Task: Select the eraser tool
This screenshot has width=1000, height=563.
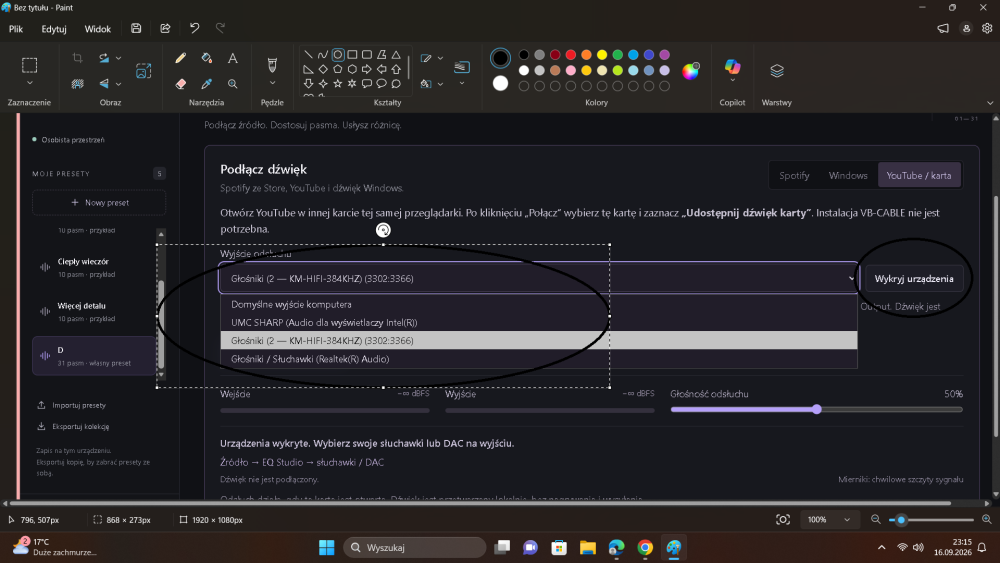Action: 180,84
